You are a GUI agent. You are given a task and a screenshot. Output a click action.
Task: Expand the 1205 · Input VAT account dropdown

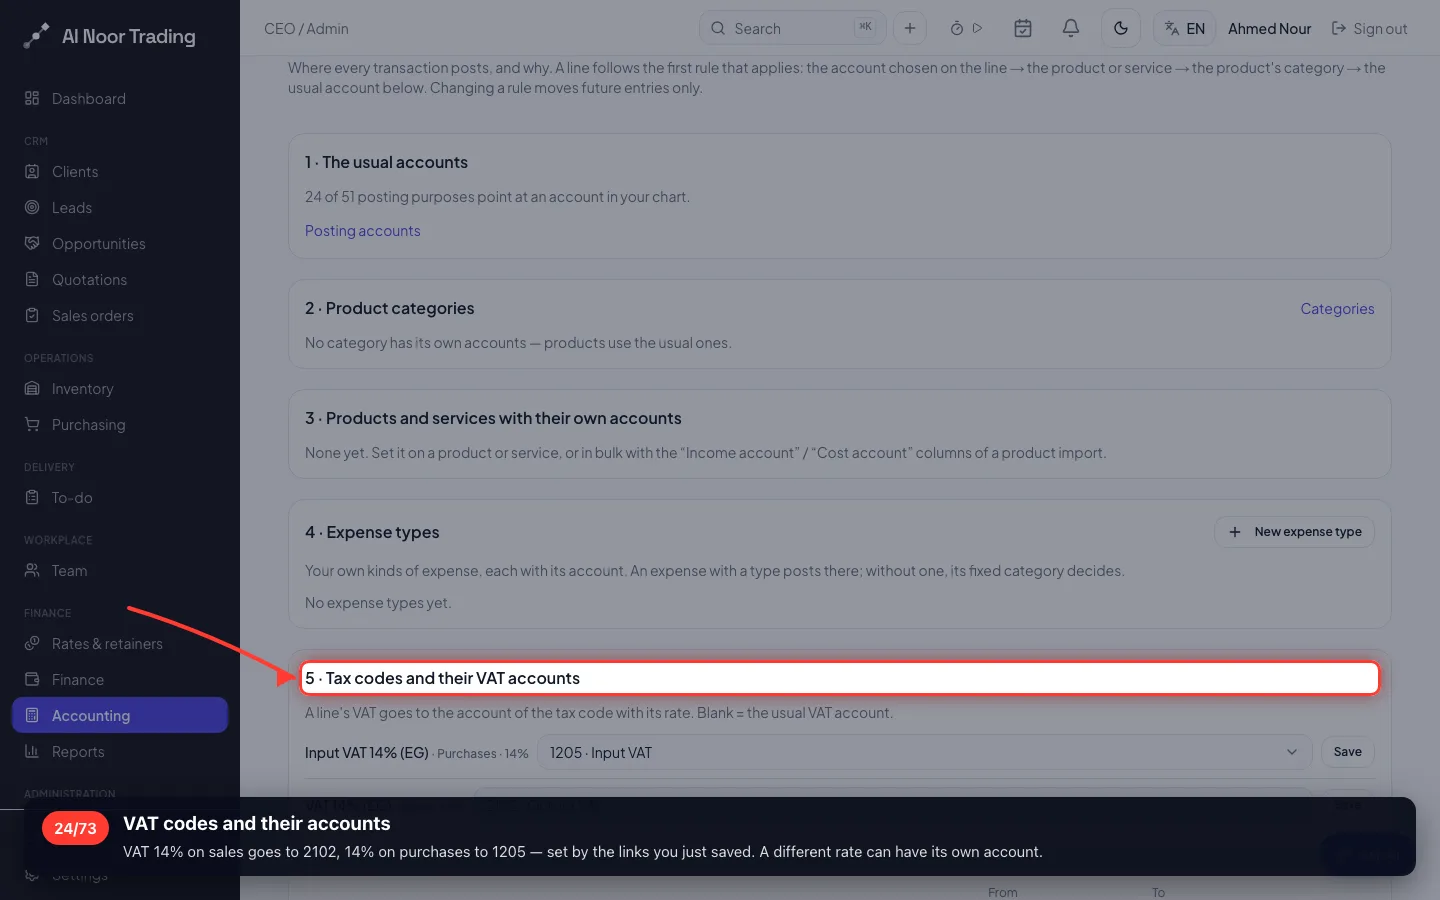pyautogui.click(x=925, y=752)
